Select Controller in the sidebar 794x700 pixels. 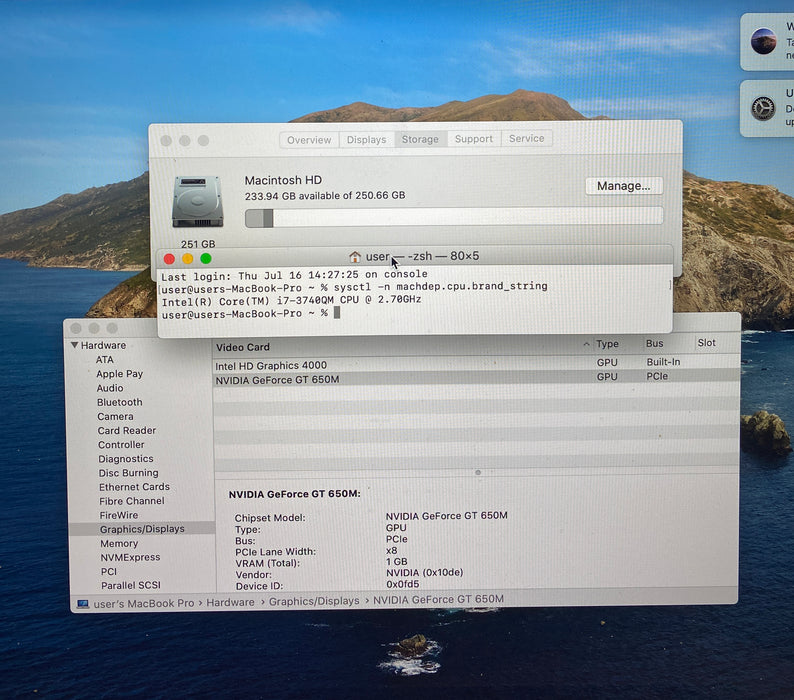pyautogui.click(x=121, y=445)
